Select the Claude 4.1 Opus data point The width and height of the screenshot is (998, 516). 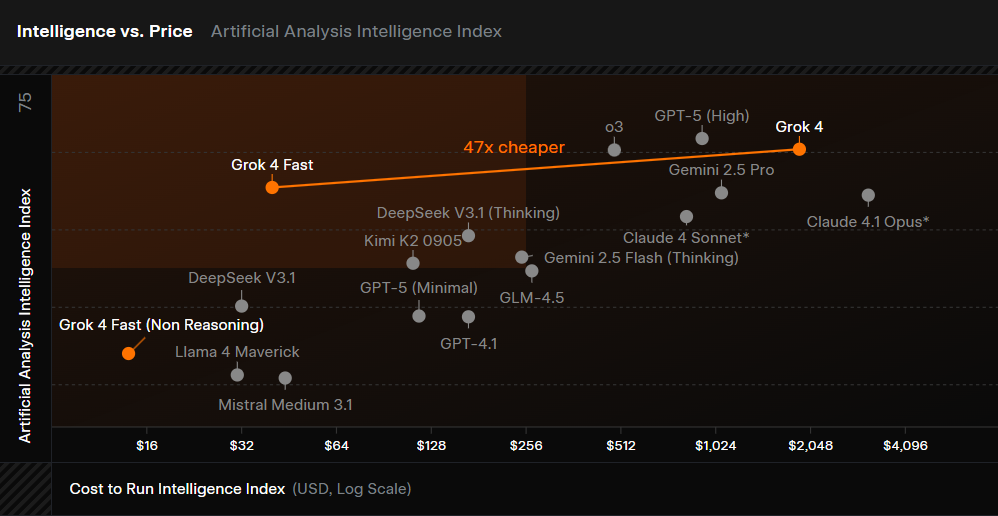[868, 195]
